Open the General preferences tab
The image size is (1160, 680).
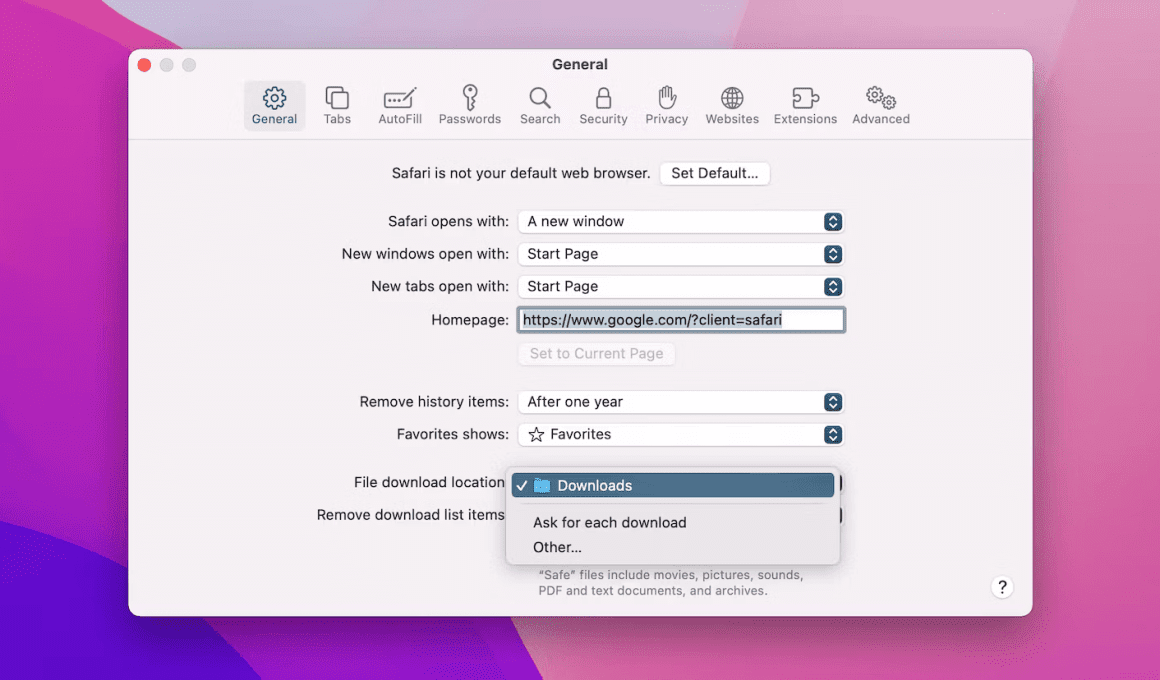[274, 106]
